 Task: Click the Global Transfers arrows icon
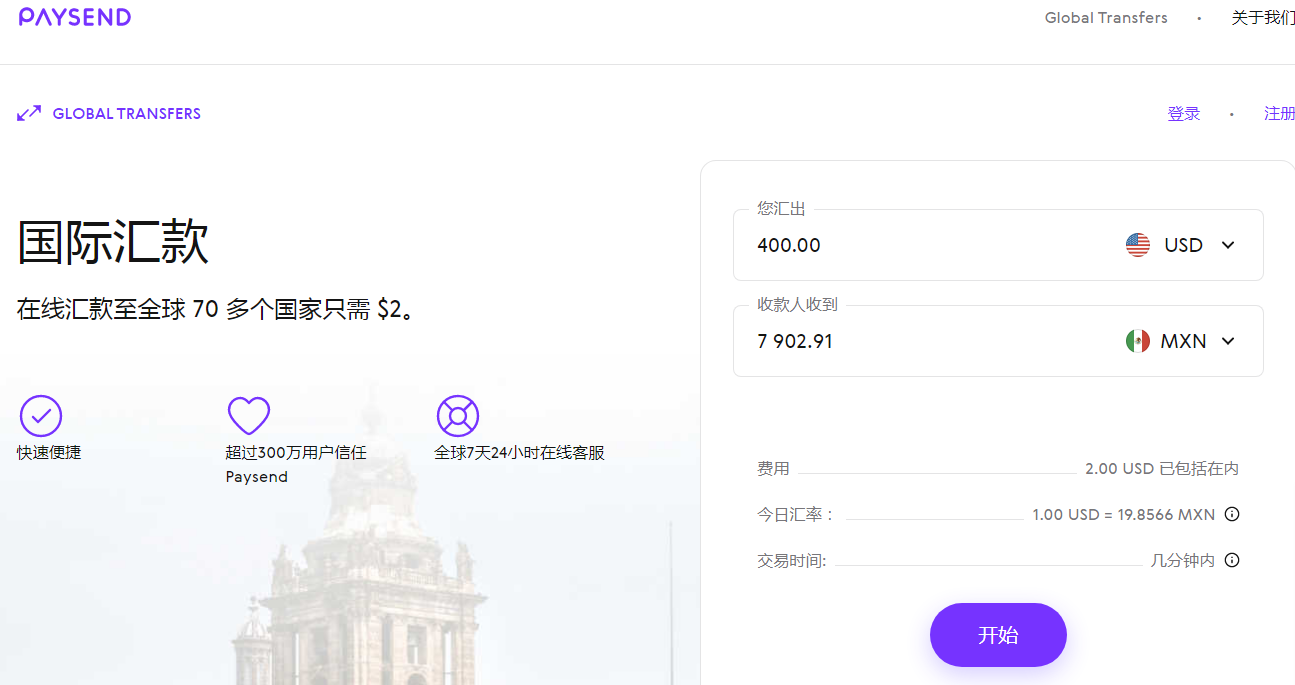(29, 114)
